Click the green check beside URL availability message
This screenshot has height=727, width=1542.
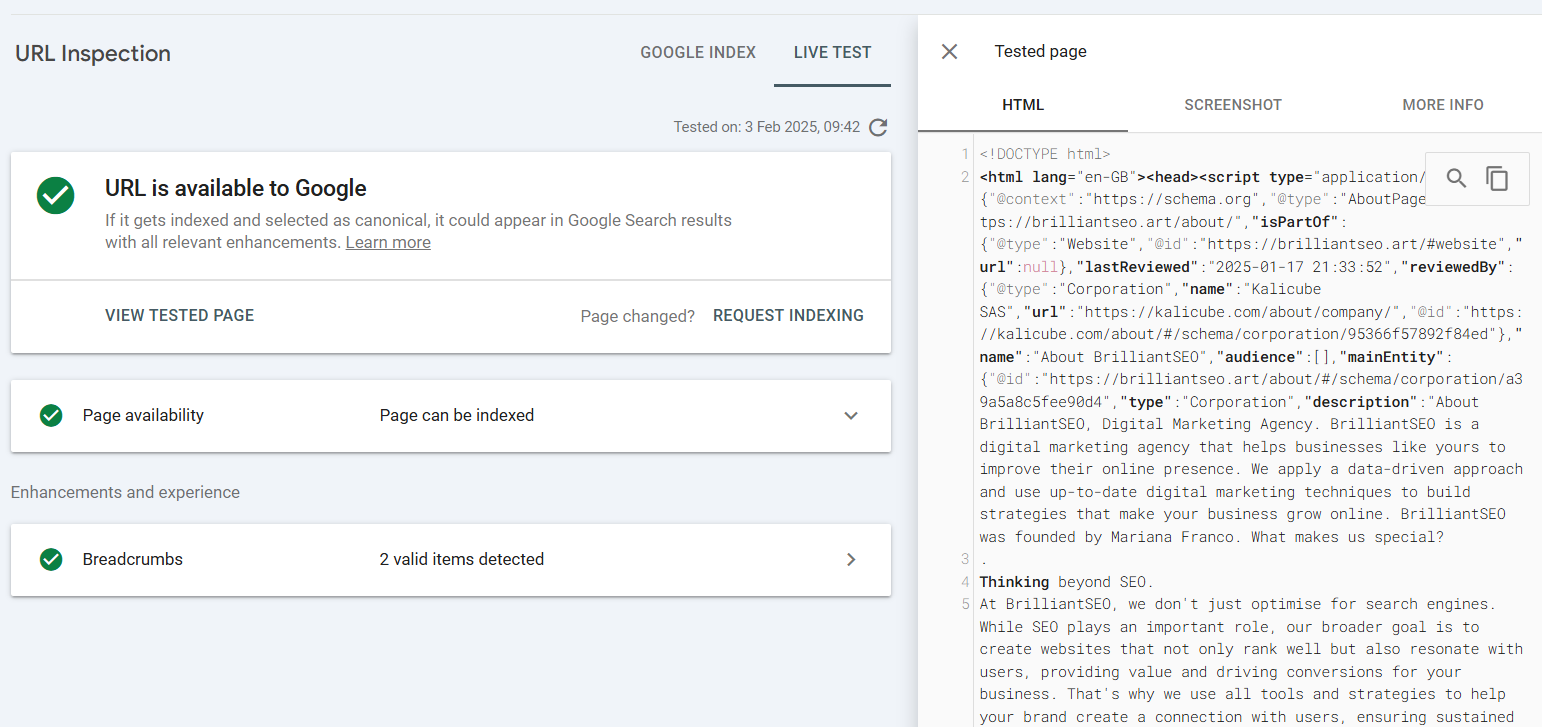coord(55,196)
